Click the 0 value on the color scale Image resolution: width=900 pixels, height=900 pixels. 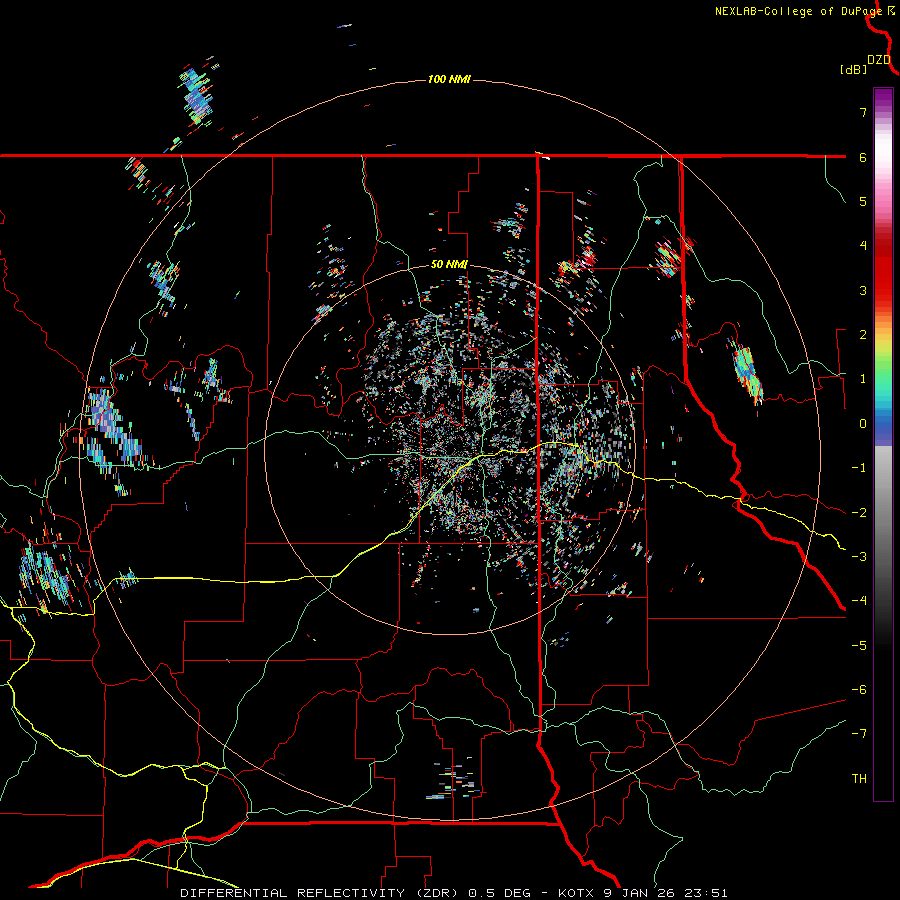point(863,424)
